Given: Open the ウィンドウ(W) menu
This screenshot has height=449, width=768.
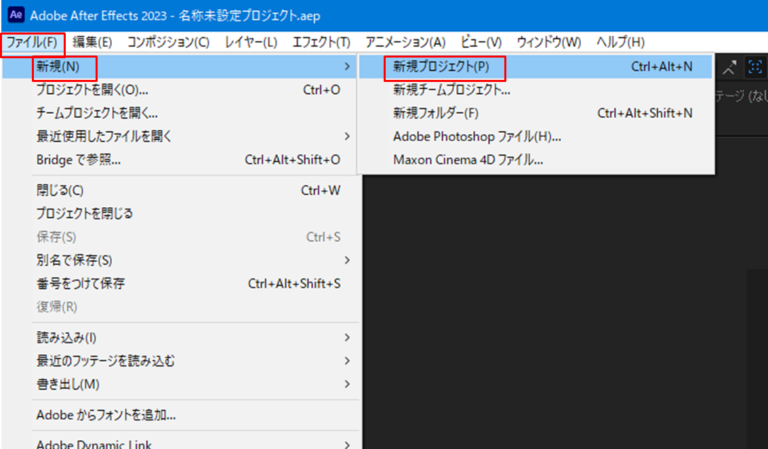Looking at the screenshot, I should pyautogui.click(x=548, y=43).
